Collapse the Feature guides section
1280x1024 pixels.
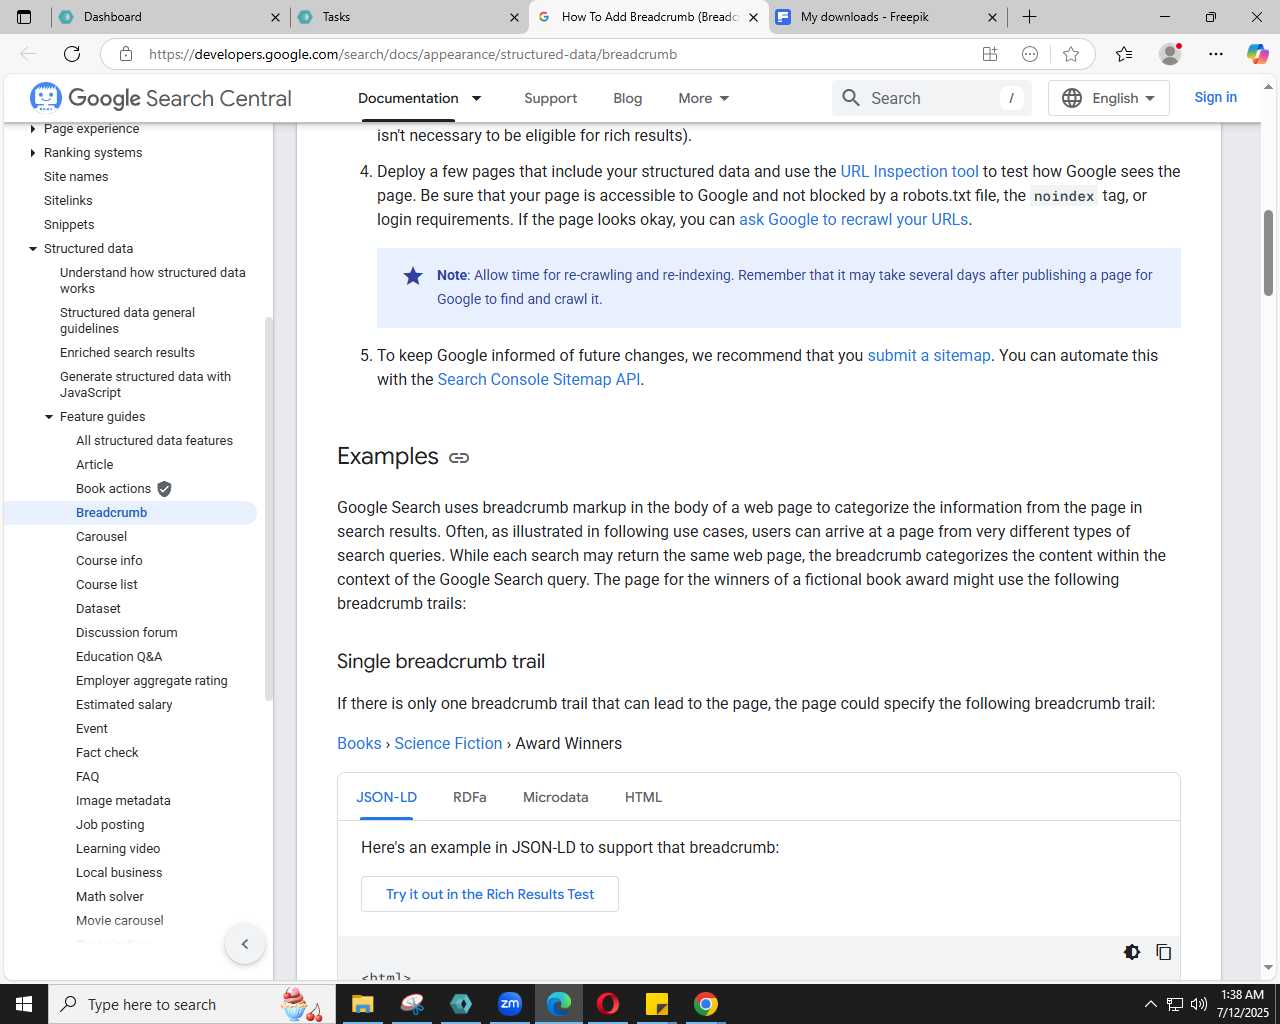pos(49,417)
